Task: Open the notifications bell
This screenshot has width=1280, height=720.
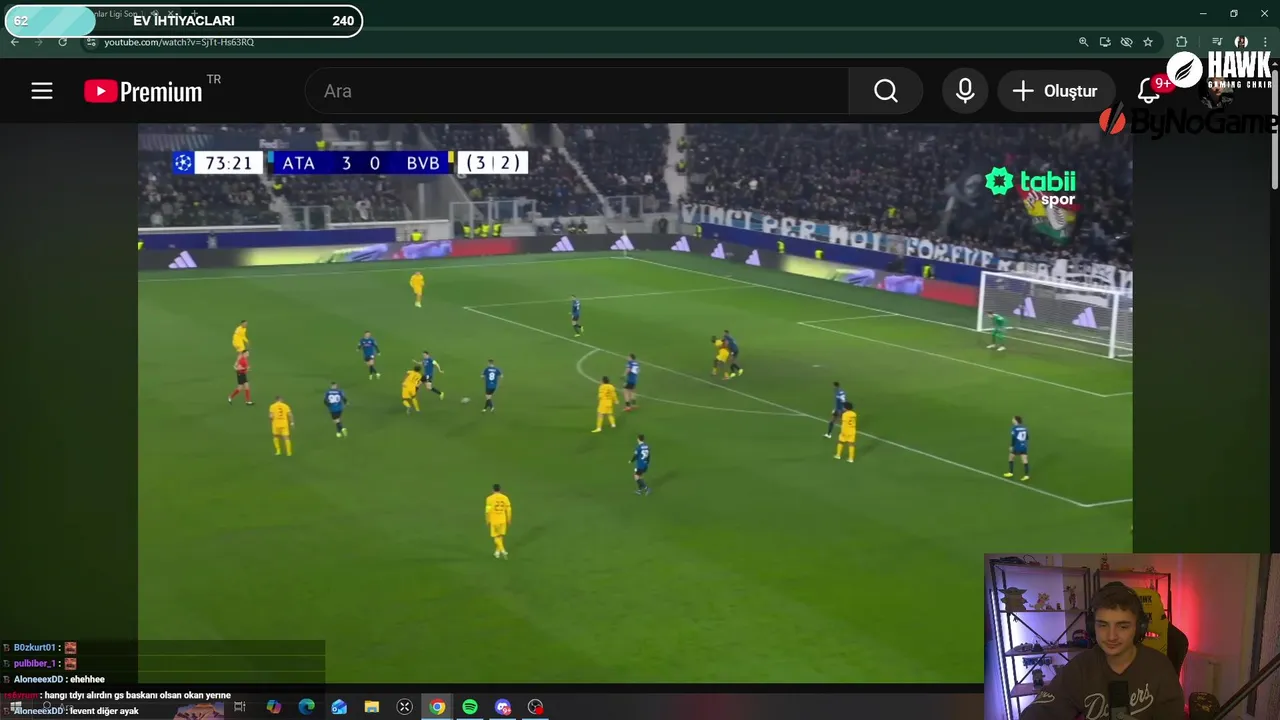Action: [x=1149, y=91]
